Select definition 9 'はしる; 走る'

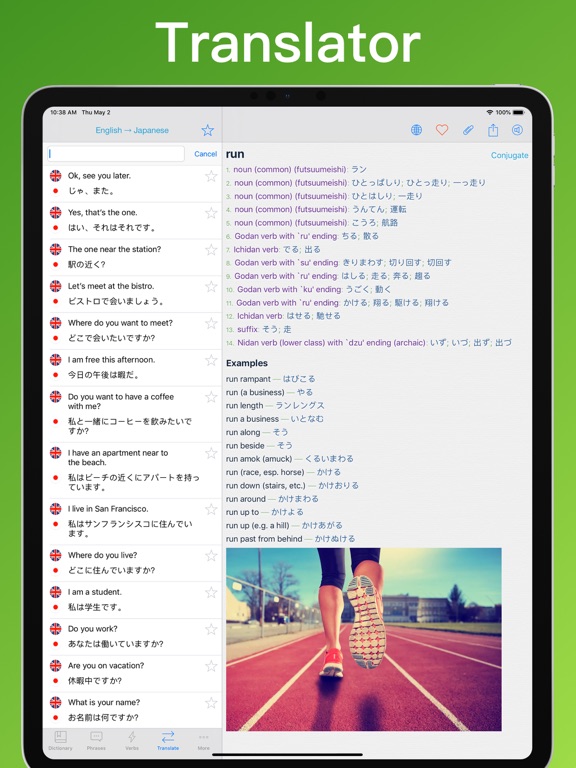[328, 276]
